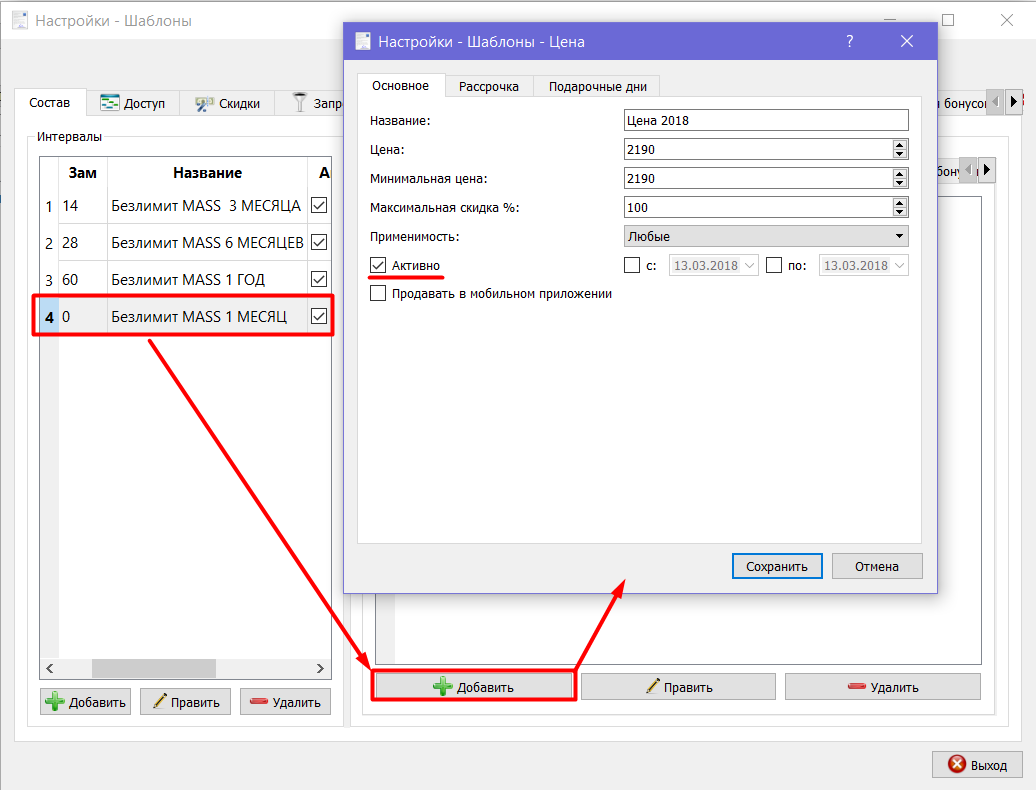Open the Применимость dropdown
Image resolution: width=1036 pixels, height=790 pixels.
(x=766, y=236)
